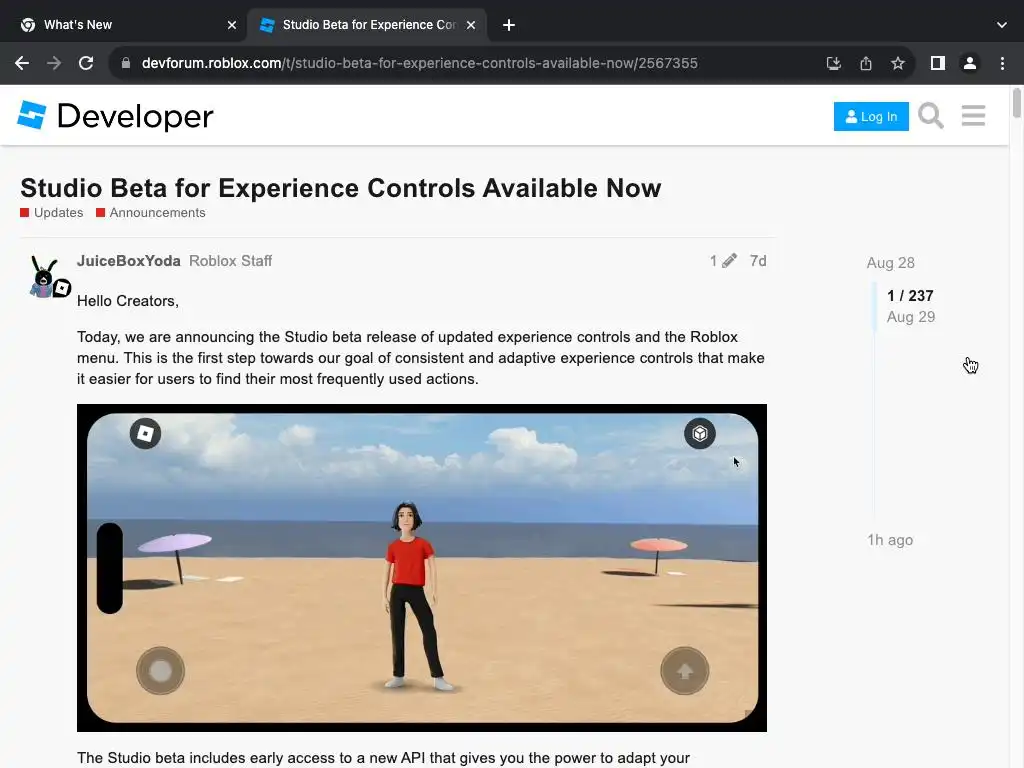Jump to the Aug 28 timeline start
Viewport: 1024px width, 768px height.
pyautogui.click(x=890, y=263)
